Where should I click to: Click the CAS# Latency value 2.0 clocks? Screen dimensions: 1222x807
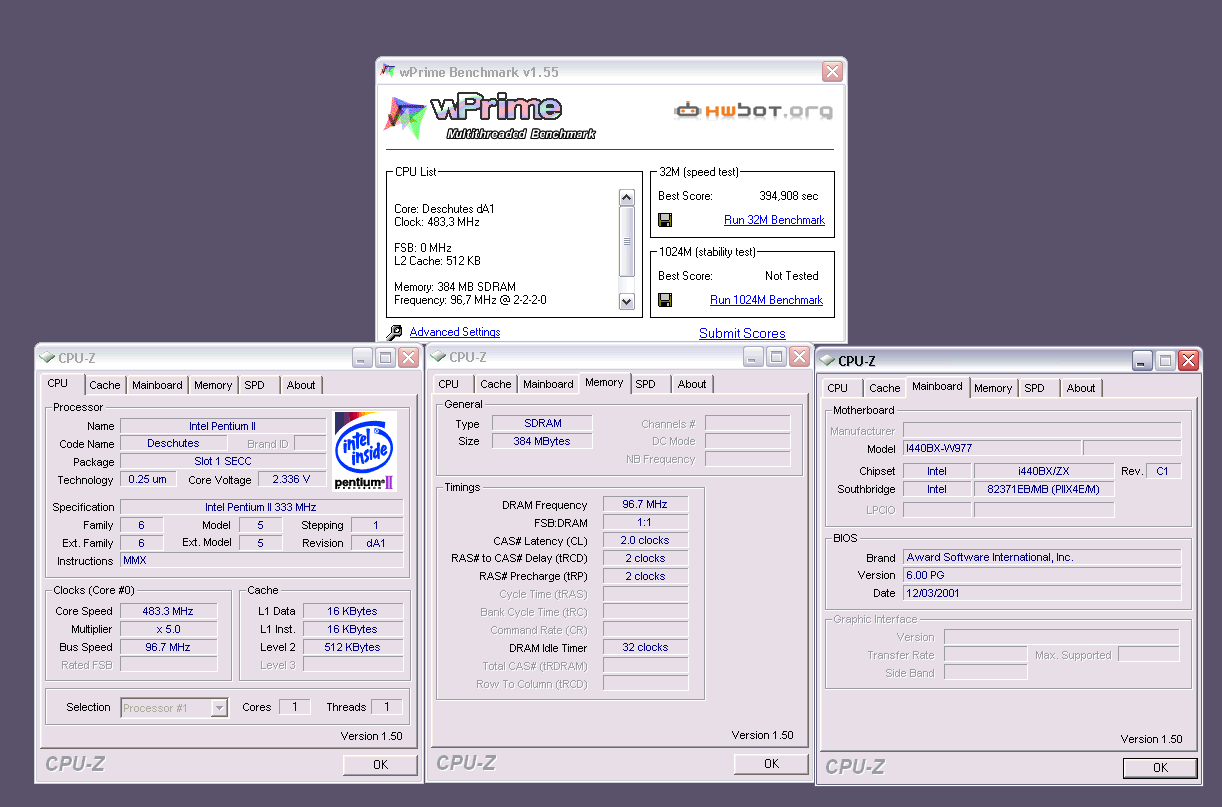[645, 540]
